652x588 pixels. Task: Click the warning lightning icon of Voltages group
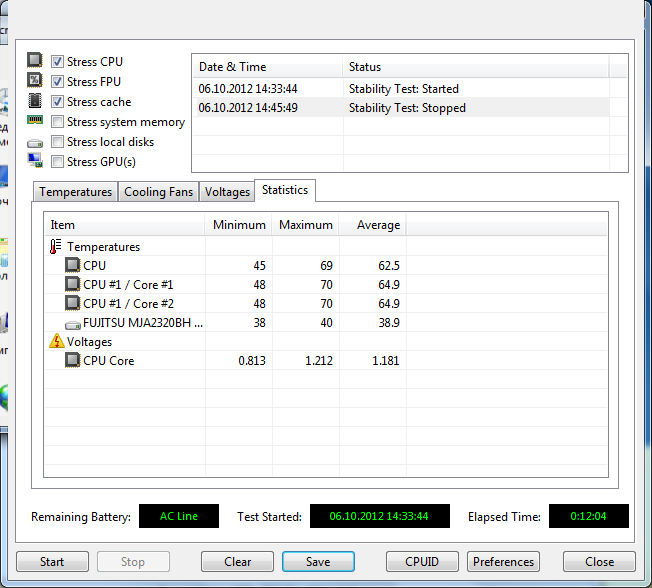[x=57, y=341]
